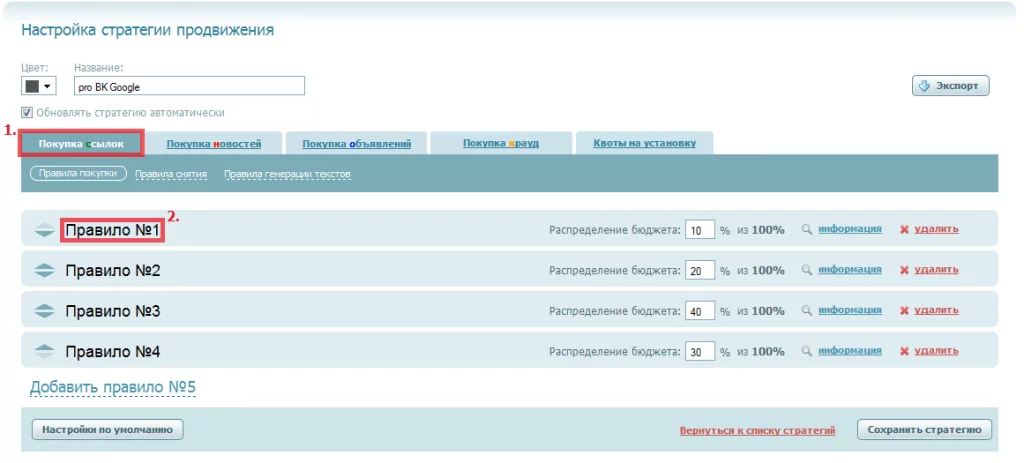Click the reorder arrows icon for Правило №1

[x=44, y=231]
